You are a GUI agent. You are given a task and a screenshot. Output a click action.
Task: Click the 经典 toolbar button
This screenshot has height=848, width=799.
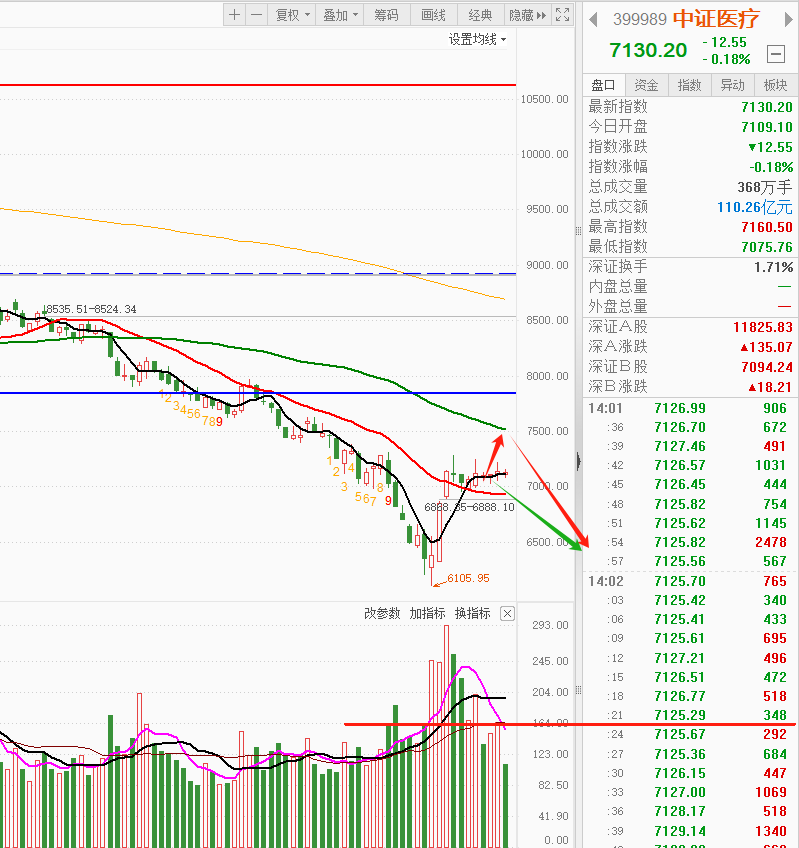480,15
